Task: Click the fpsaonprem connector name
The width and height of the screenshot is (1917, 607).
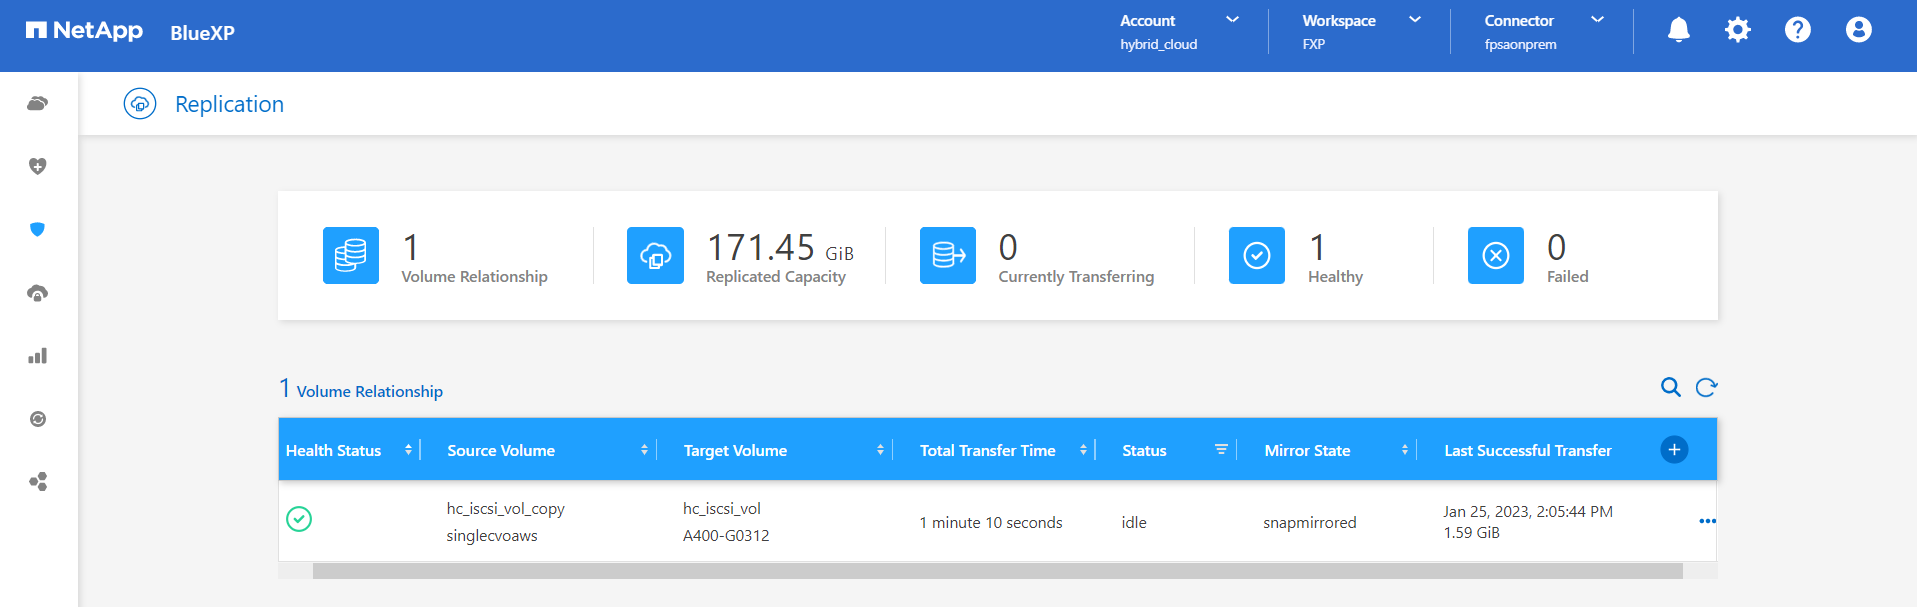Action: [x=1521, y=45]
